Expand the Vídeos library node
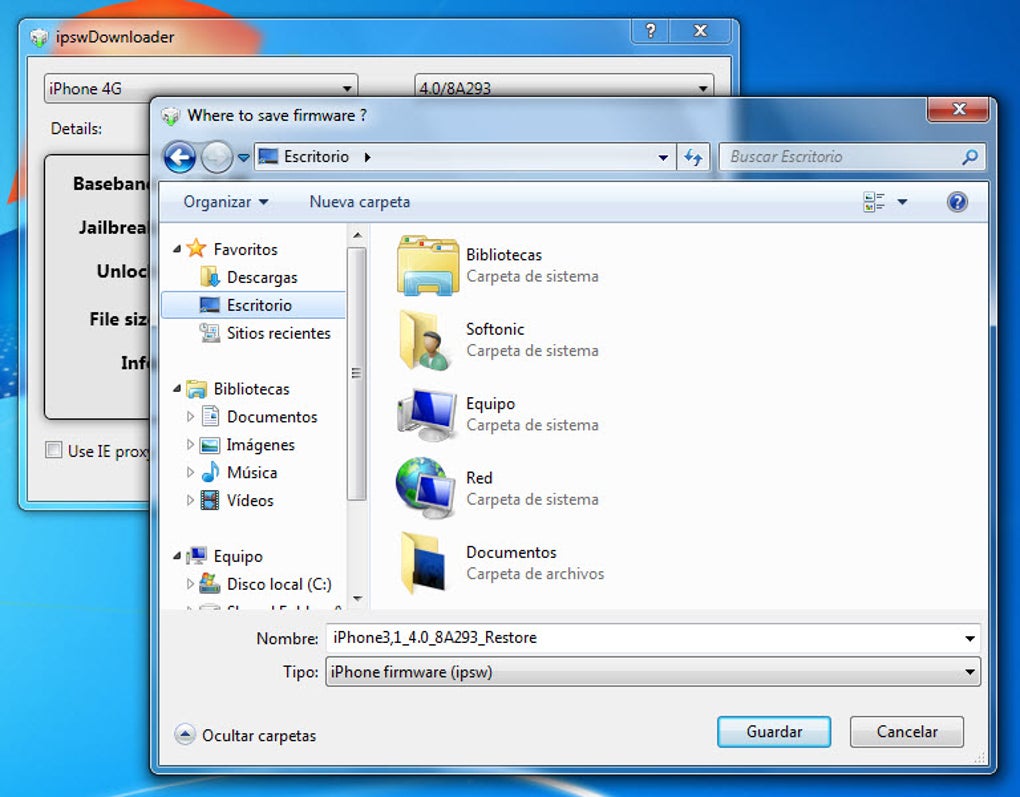 [190, 500]
